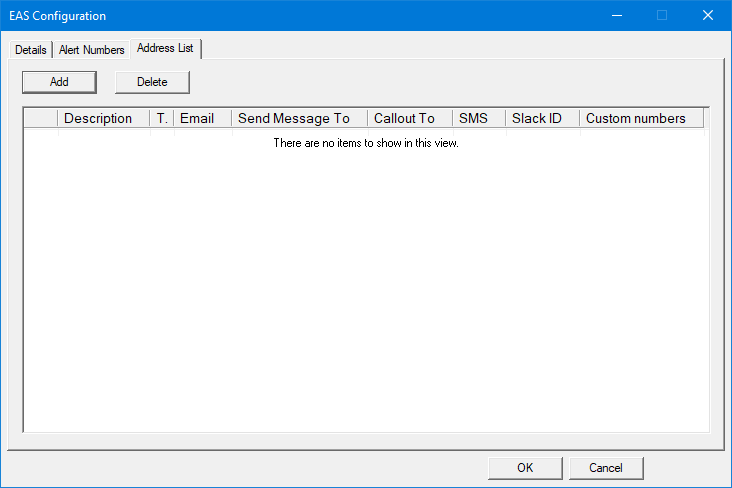732x488 pixels.
Task: Select the Address List tab
Action: pos(166,48)
